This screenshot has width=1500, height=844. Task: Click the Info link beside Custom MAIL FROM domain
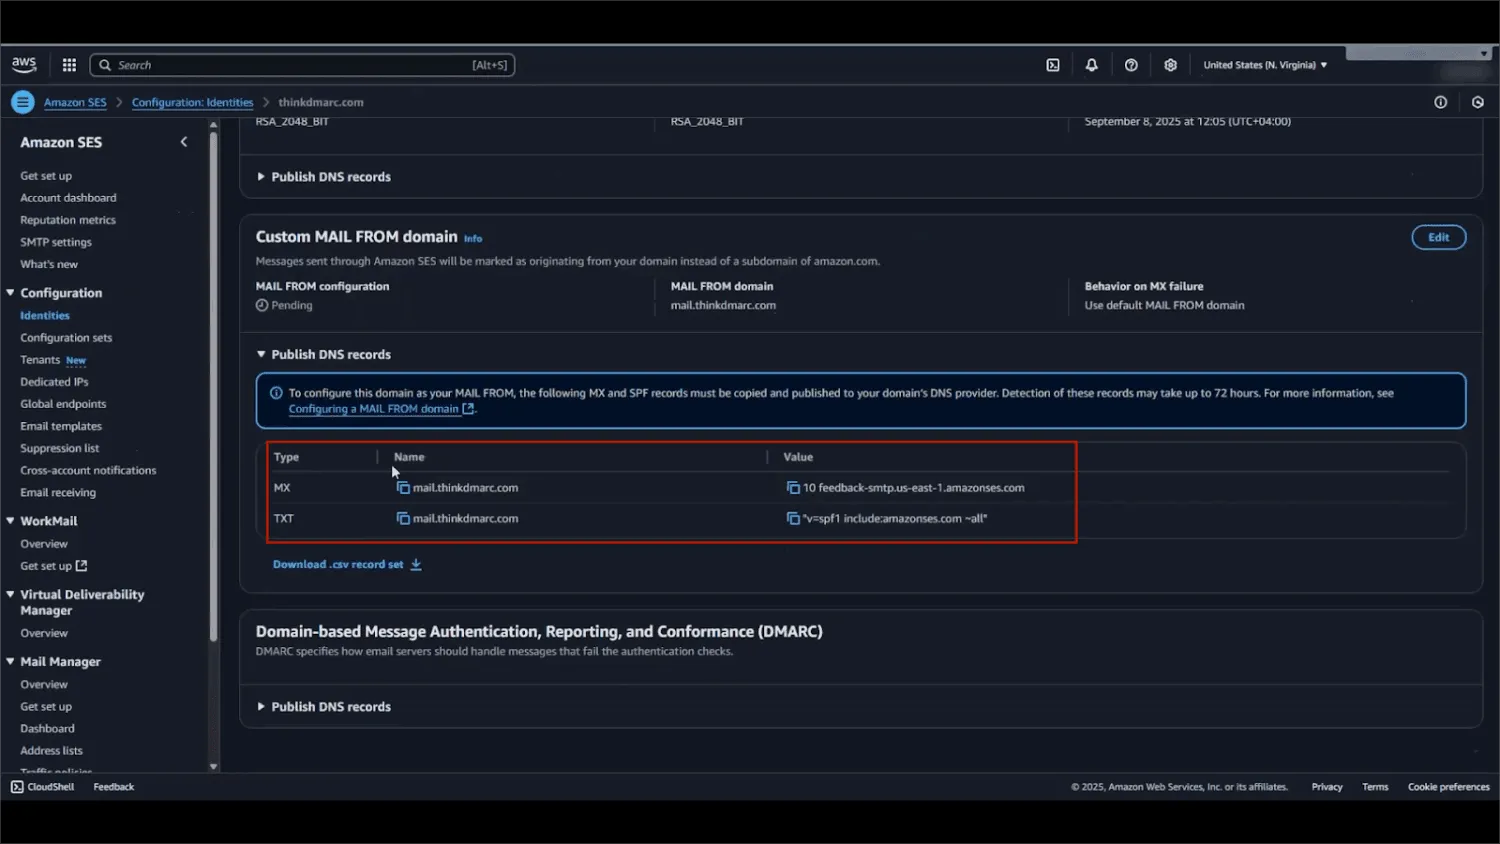tap(473, 239)
